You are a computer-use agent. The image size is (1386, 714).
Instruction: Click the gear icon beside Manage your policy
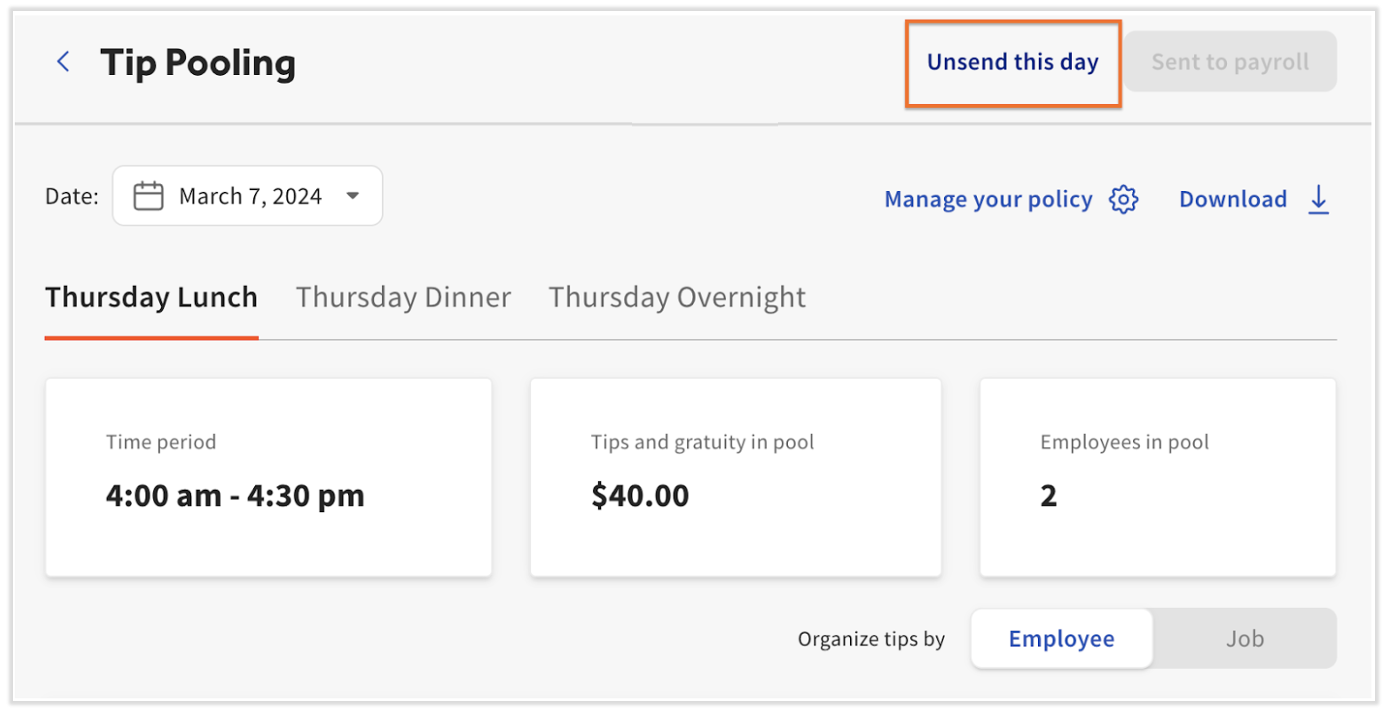pyautogui.click(x=1124, y=199)
